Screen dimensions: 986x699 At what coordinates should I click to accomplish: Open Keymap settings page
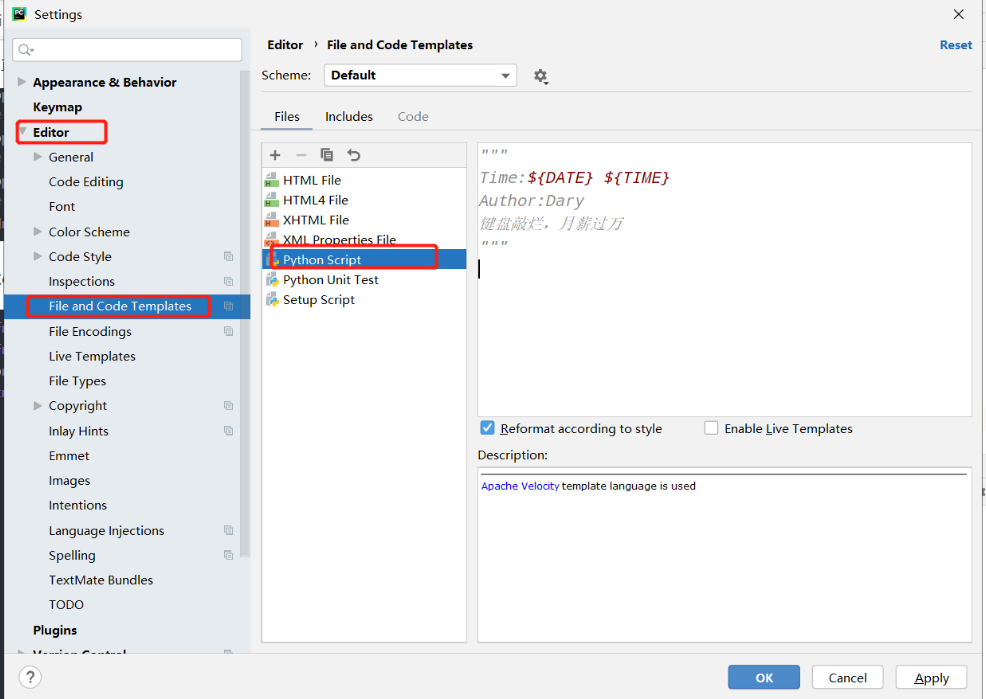[x=57, y=107]
